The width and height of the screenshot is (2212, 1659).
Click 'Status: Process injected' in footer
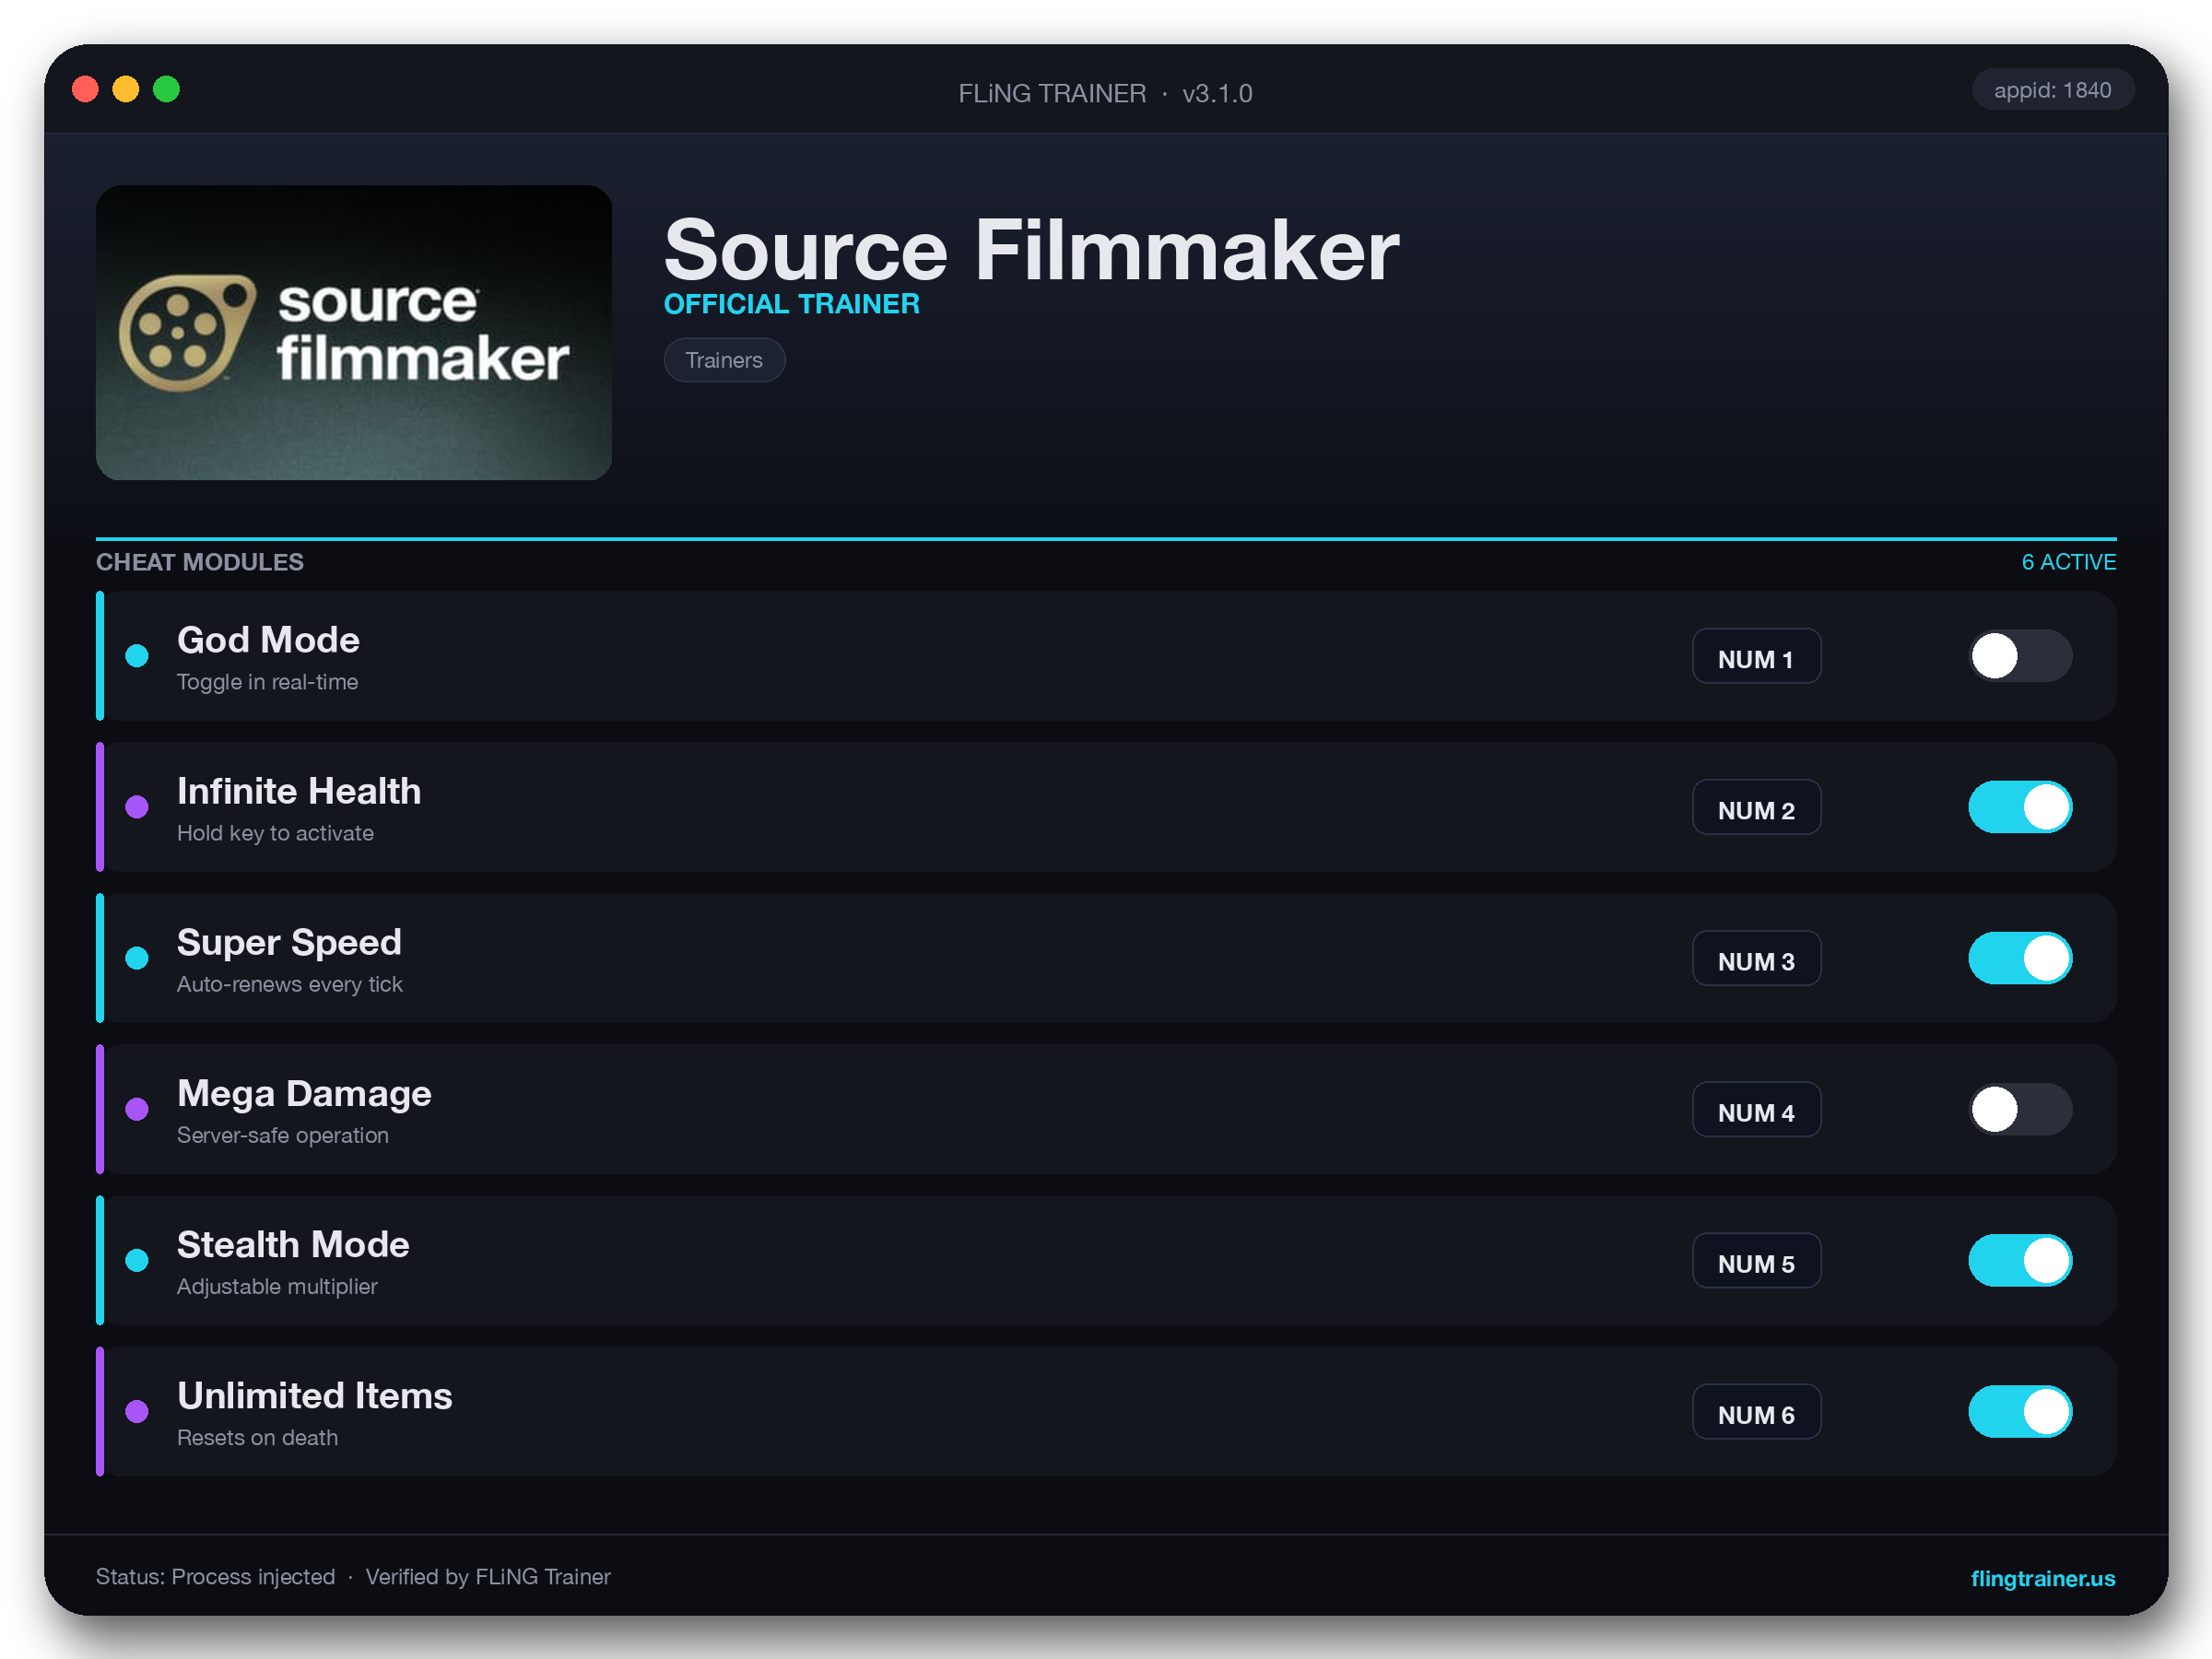coord(215,1577)
